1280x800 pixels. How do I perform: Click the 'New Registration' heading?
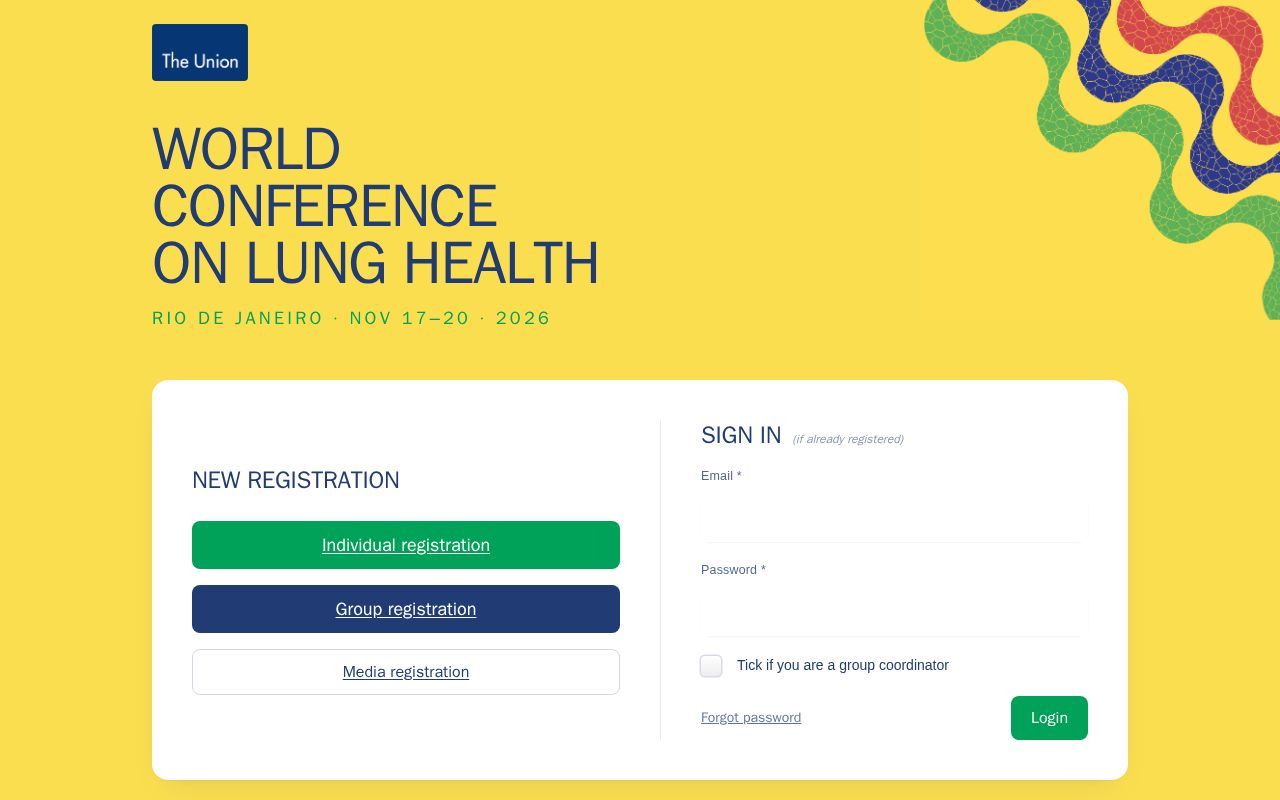coord(296,480)
